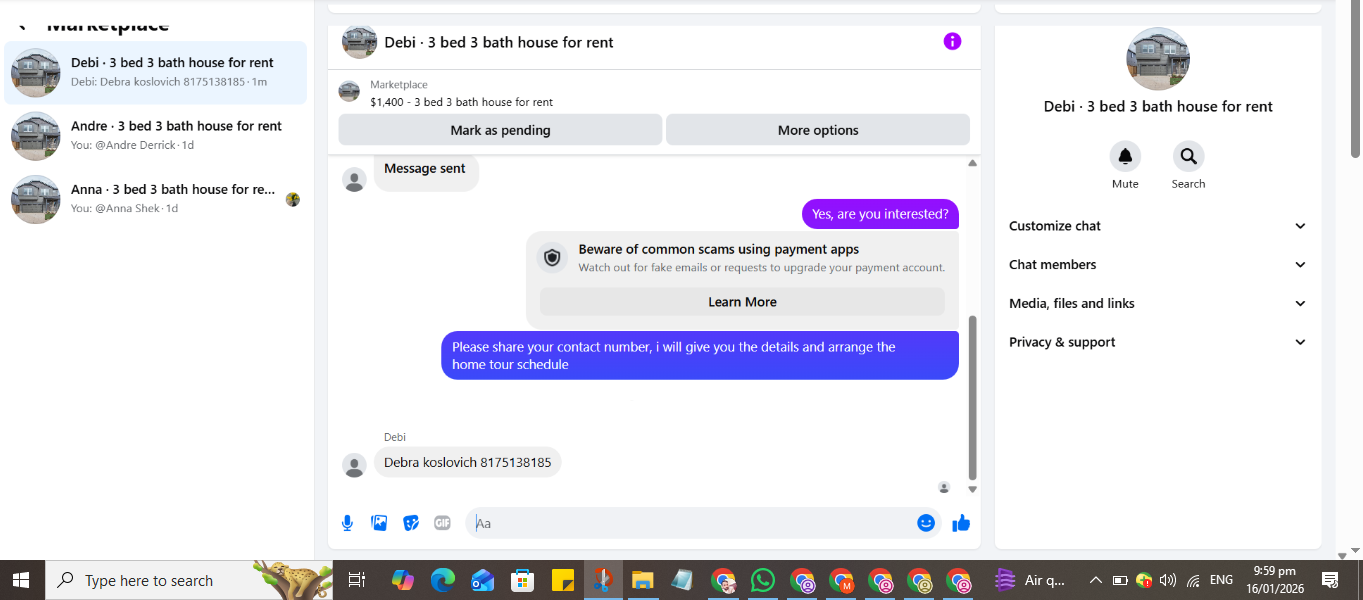Click the microphone voice clip icon

[347, 523]
